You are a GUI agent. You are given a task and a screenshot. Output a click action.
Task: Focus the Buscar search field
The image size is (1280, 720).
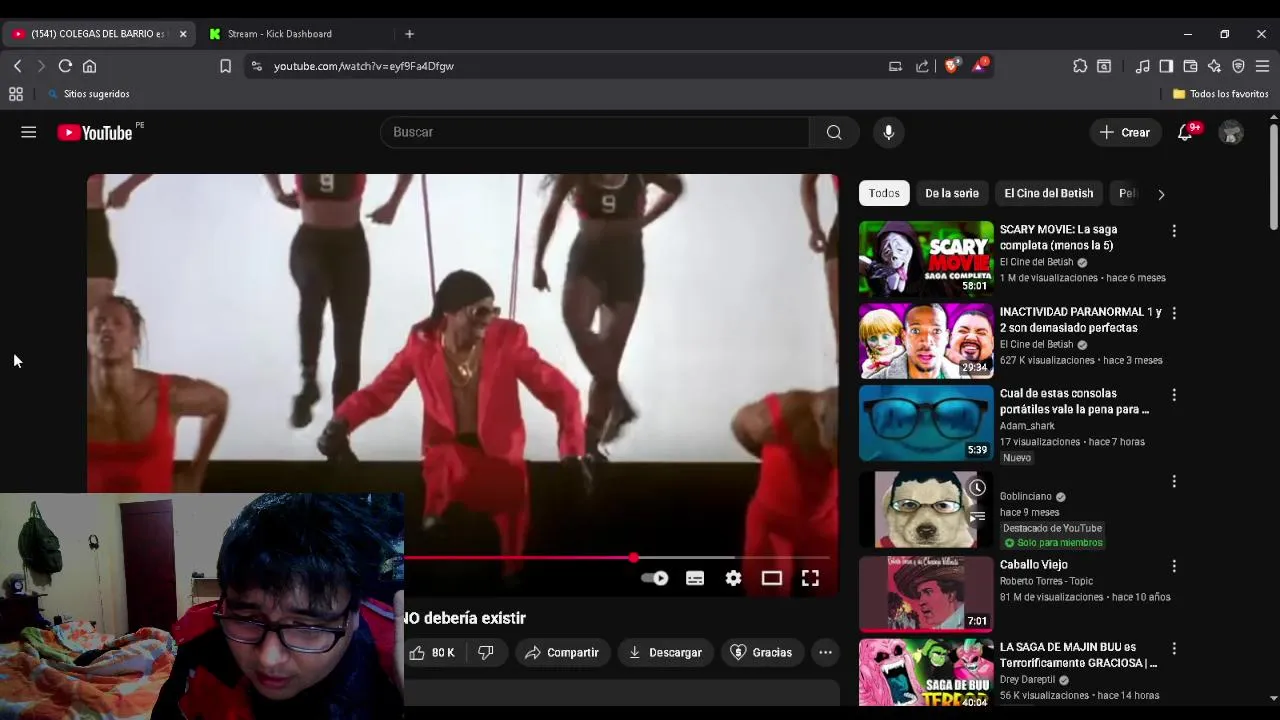[595, 132]
